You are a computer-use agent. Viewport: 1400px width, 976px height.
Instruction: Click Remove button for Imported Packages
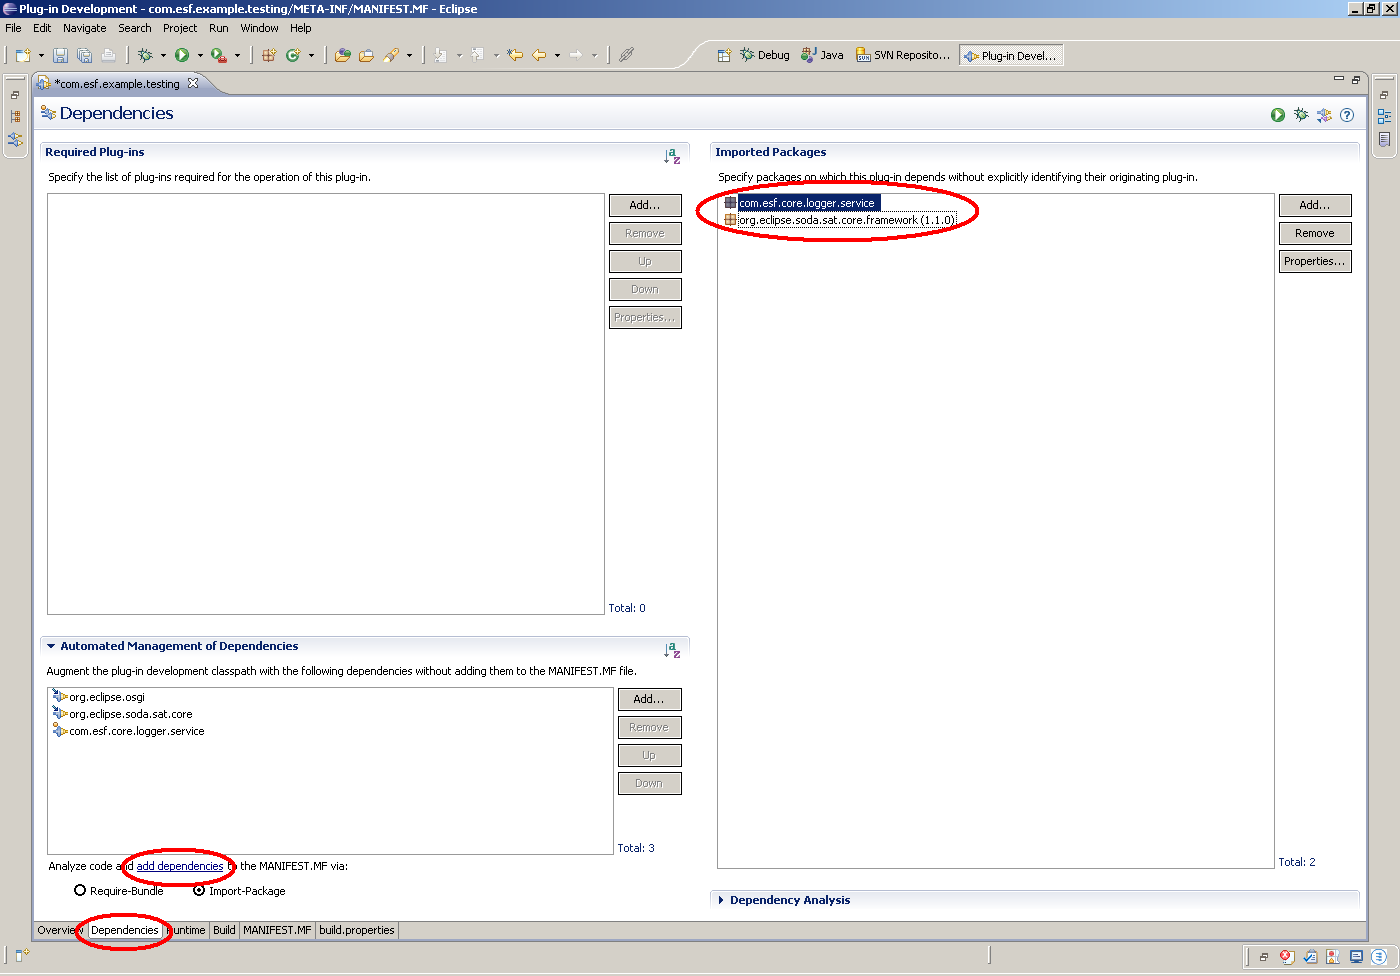[x=1315, y=233]
